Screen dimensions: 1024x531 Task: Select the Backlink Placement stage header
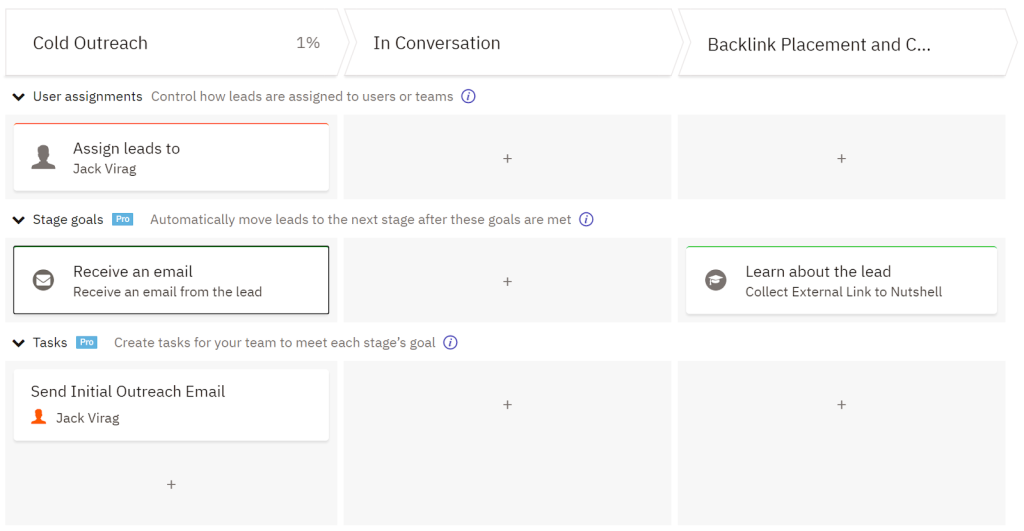pos(847,43)
